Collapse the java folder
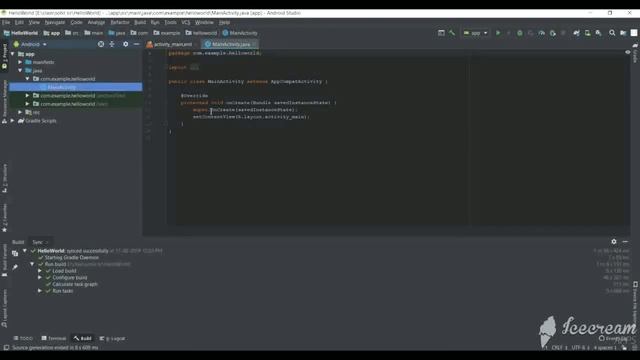 click(20, 70)
